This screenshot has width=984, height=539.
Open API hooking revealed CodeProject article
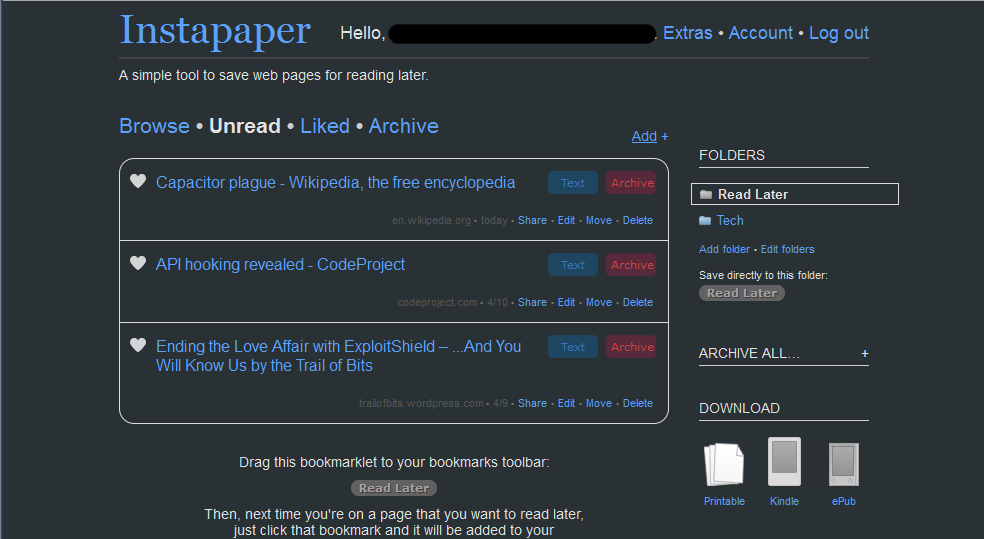[x=281, y=265]
